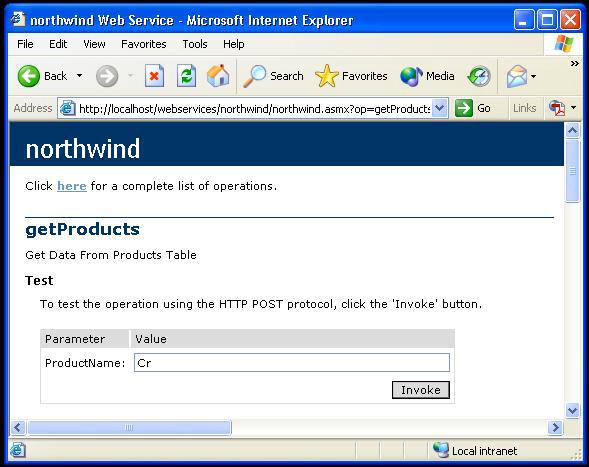The height and width of the screenshot is (467, 589).
Task: Click the Local intranet zone status icon
Action: [441, 450]
